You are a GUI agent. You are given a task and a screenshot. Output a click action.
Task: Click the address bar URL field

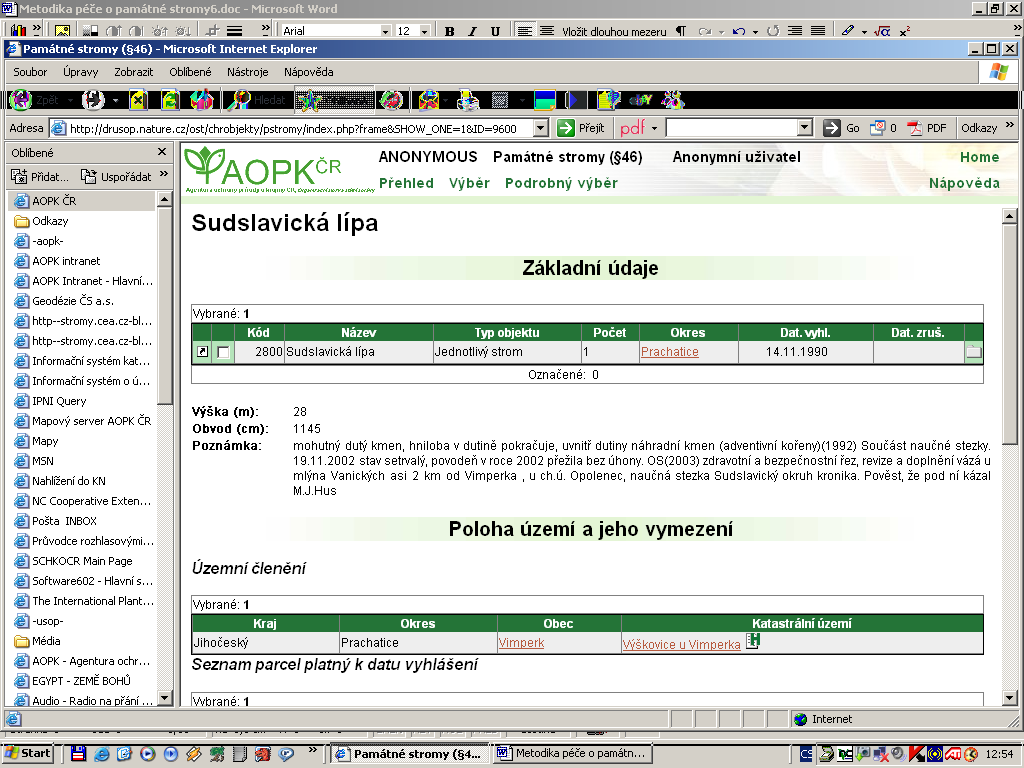pos(300,128)
